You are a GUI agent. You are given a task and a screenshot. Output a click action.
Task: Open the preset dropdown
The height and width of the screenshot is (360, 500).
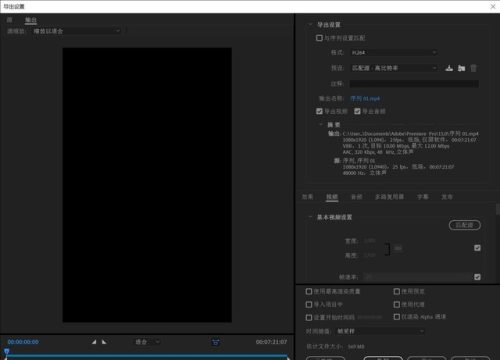coord(394,68)
